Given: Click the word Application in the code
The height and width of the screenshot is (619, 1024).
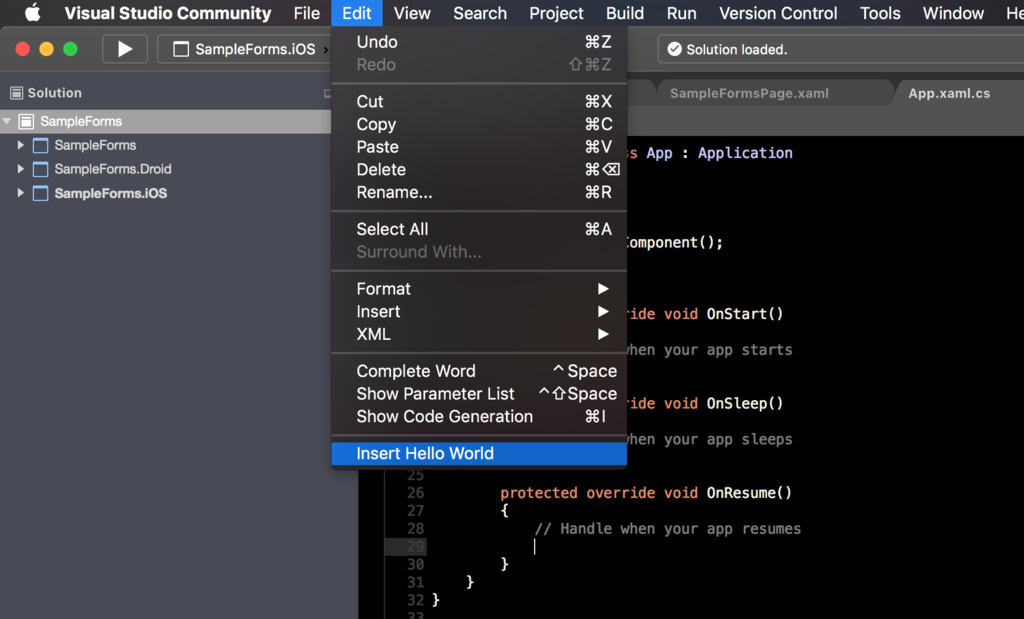Looking at the screenshot, I should click(745, 153).
